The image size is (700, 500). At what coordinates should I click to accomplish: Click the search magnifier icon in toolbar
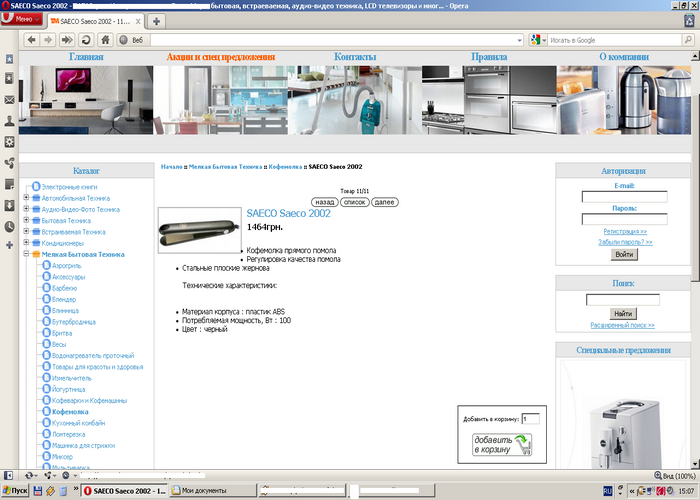tap(688, 40)
